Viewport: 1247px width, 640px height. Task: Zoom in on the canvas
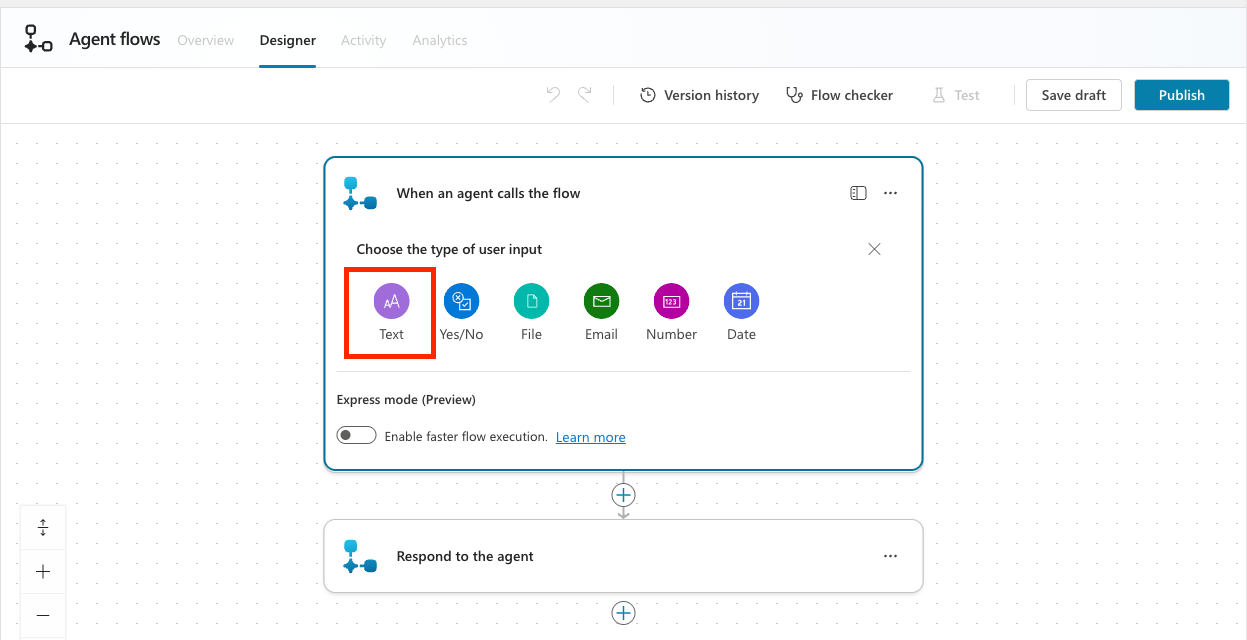[x=43, y=572]
